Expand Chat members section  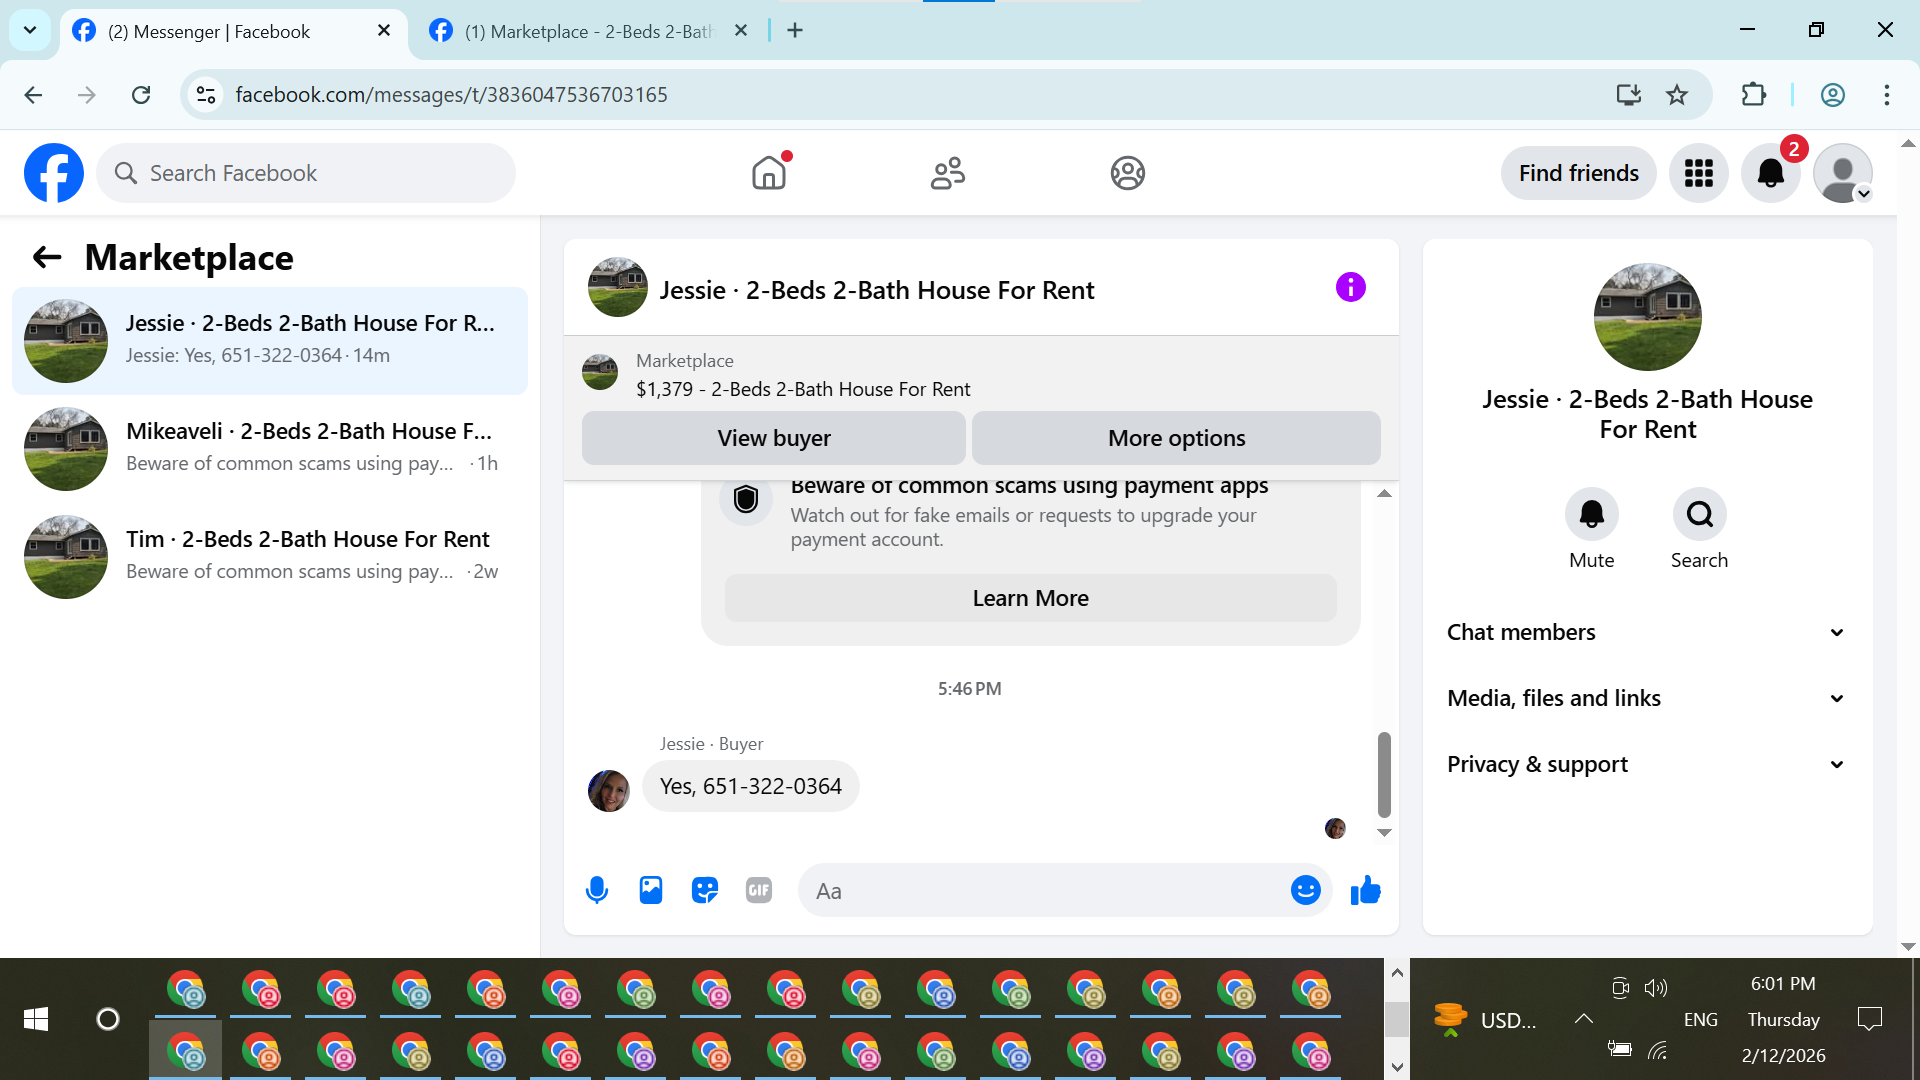(1647, 632)
